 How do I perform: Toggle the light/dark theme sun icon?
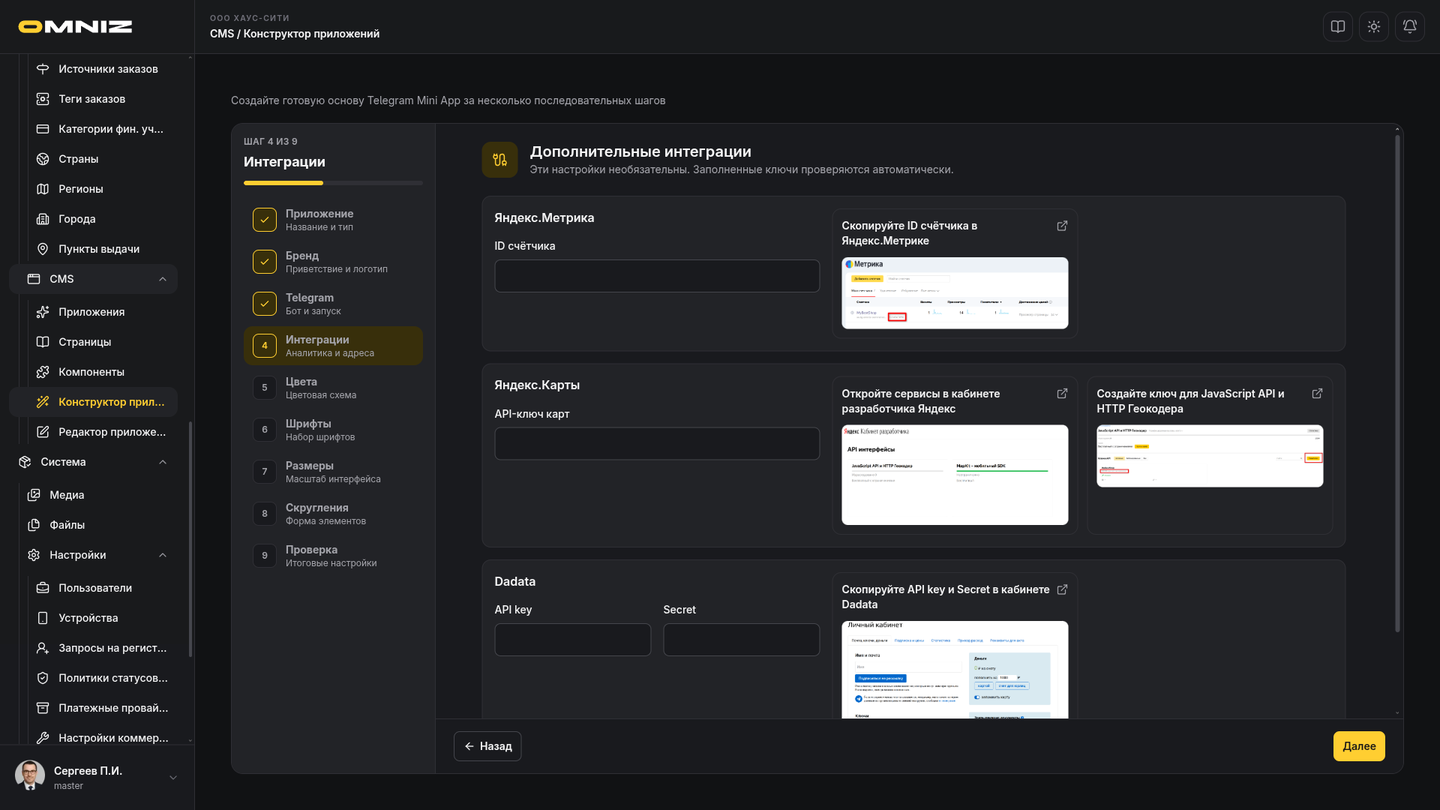pos(1374,27)
